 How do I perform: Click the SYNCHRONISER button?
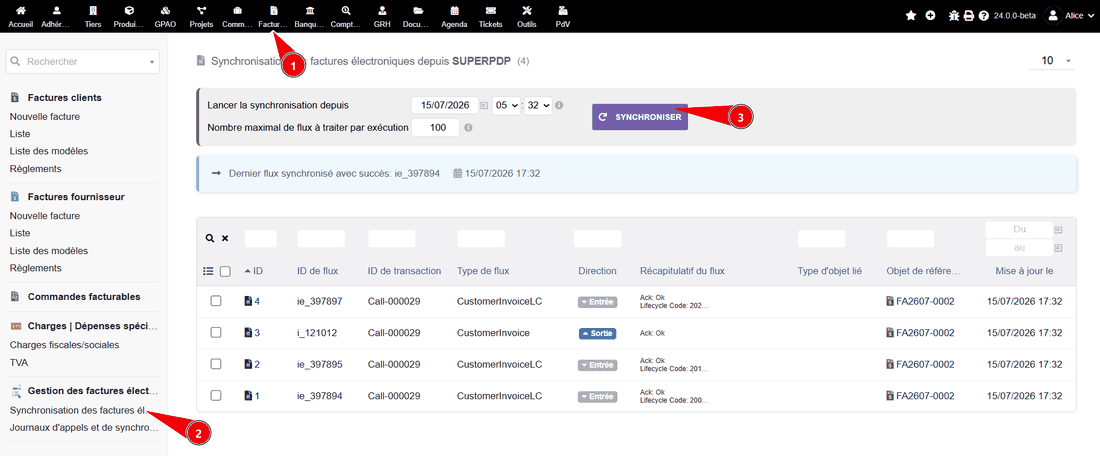point(640,117)
